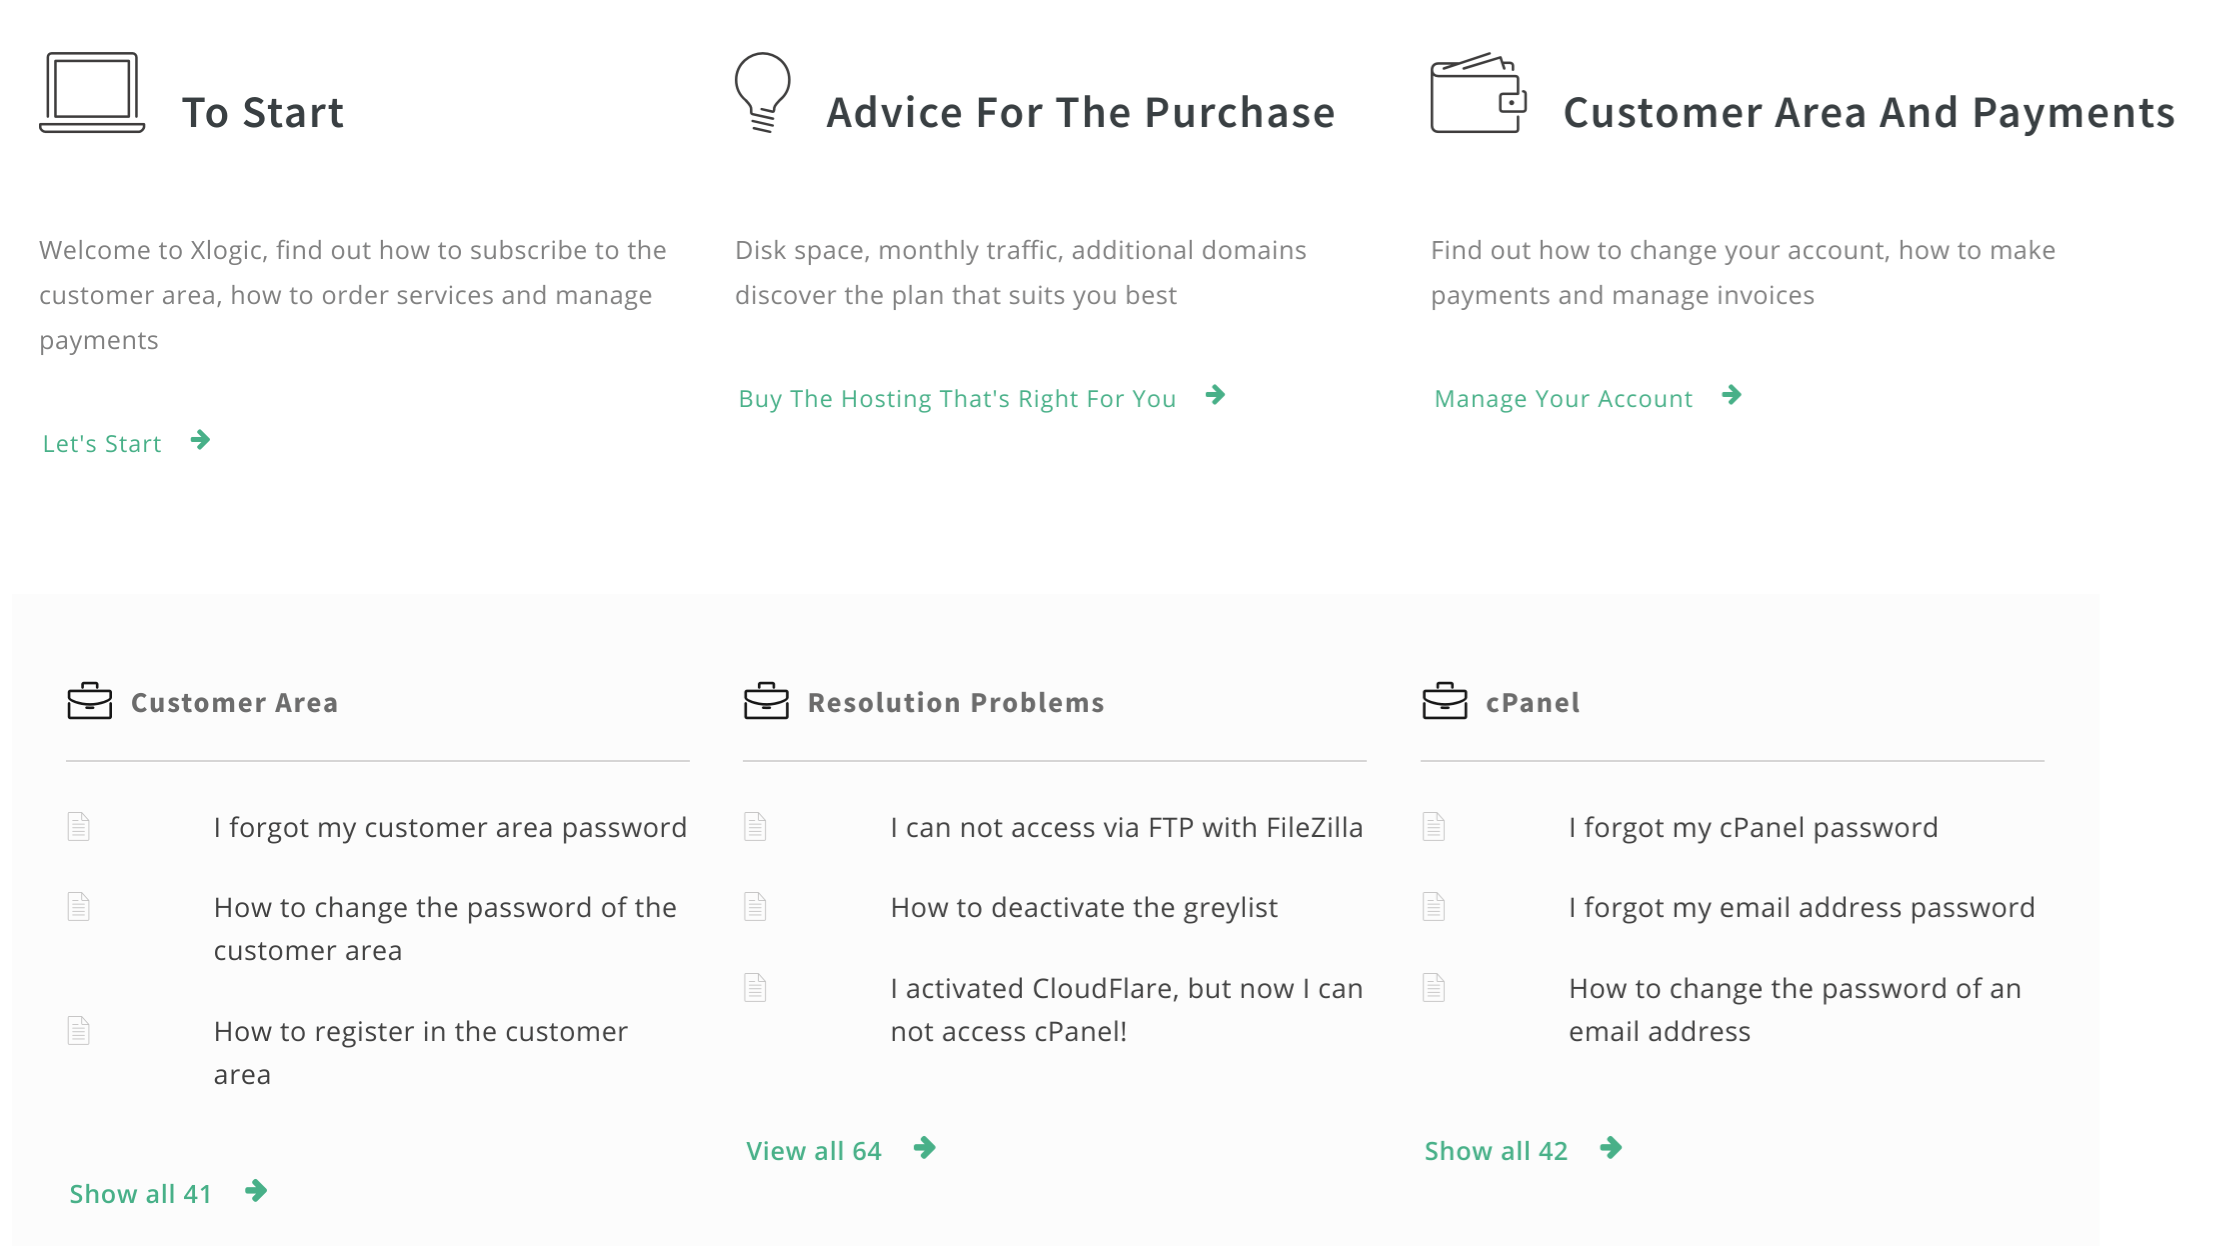Click the briefcase icon next to Customer Area
Screen dimensions: 2213x1246
pyautogui.click(x=90, y=701)
